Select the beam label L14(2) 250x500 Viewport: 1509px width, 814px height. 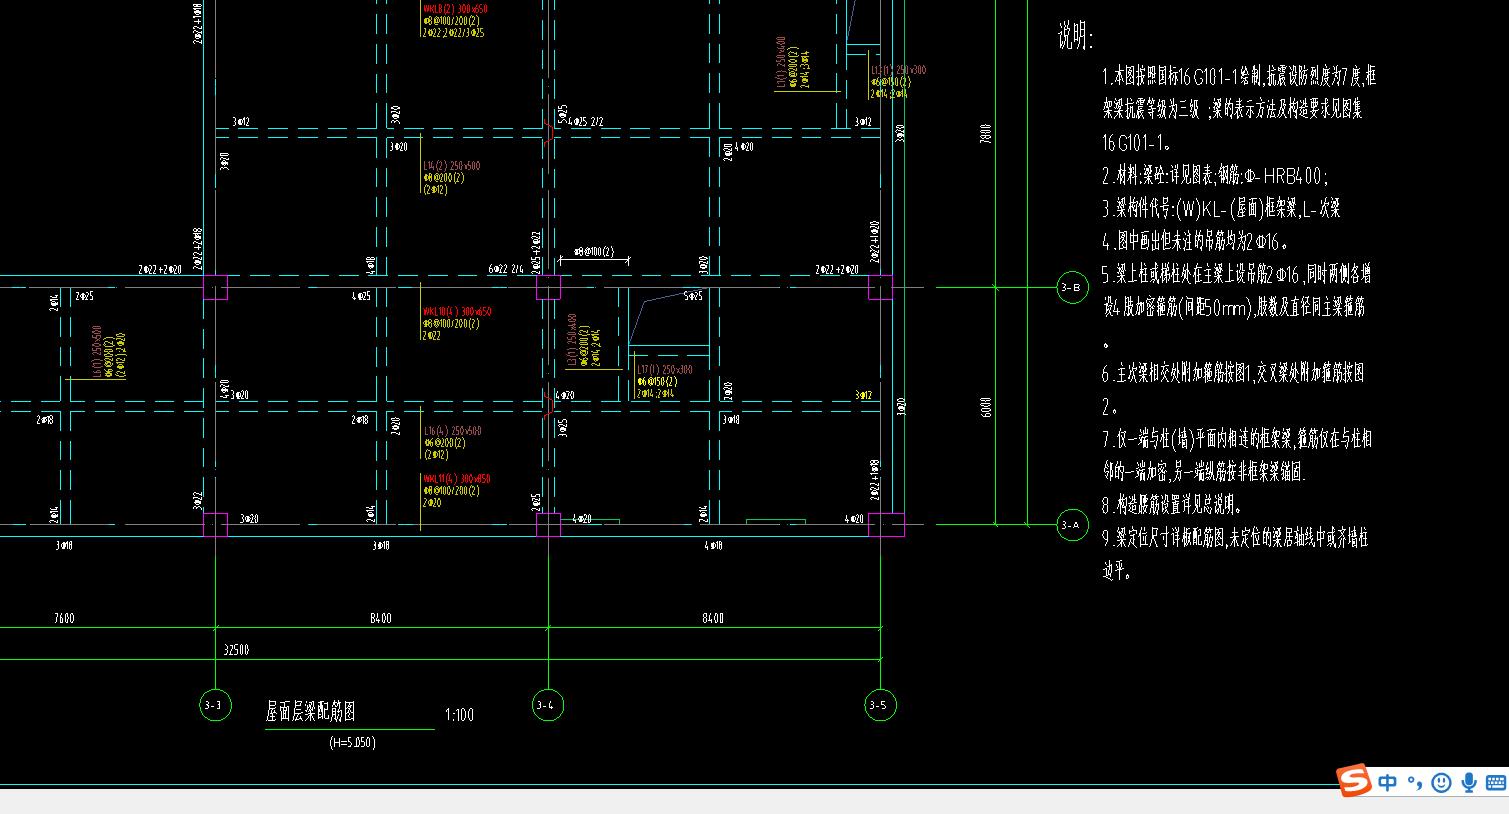(x=452, y=166)
